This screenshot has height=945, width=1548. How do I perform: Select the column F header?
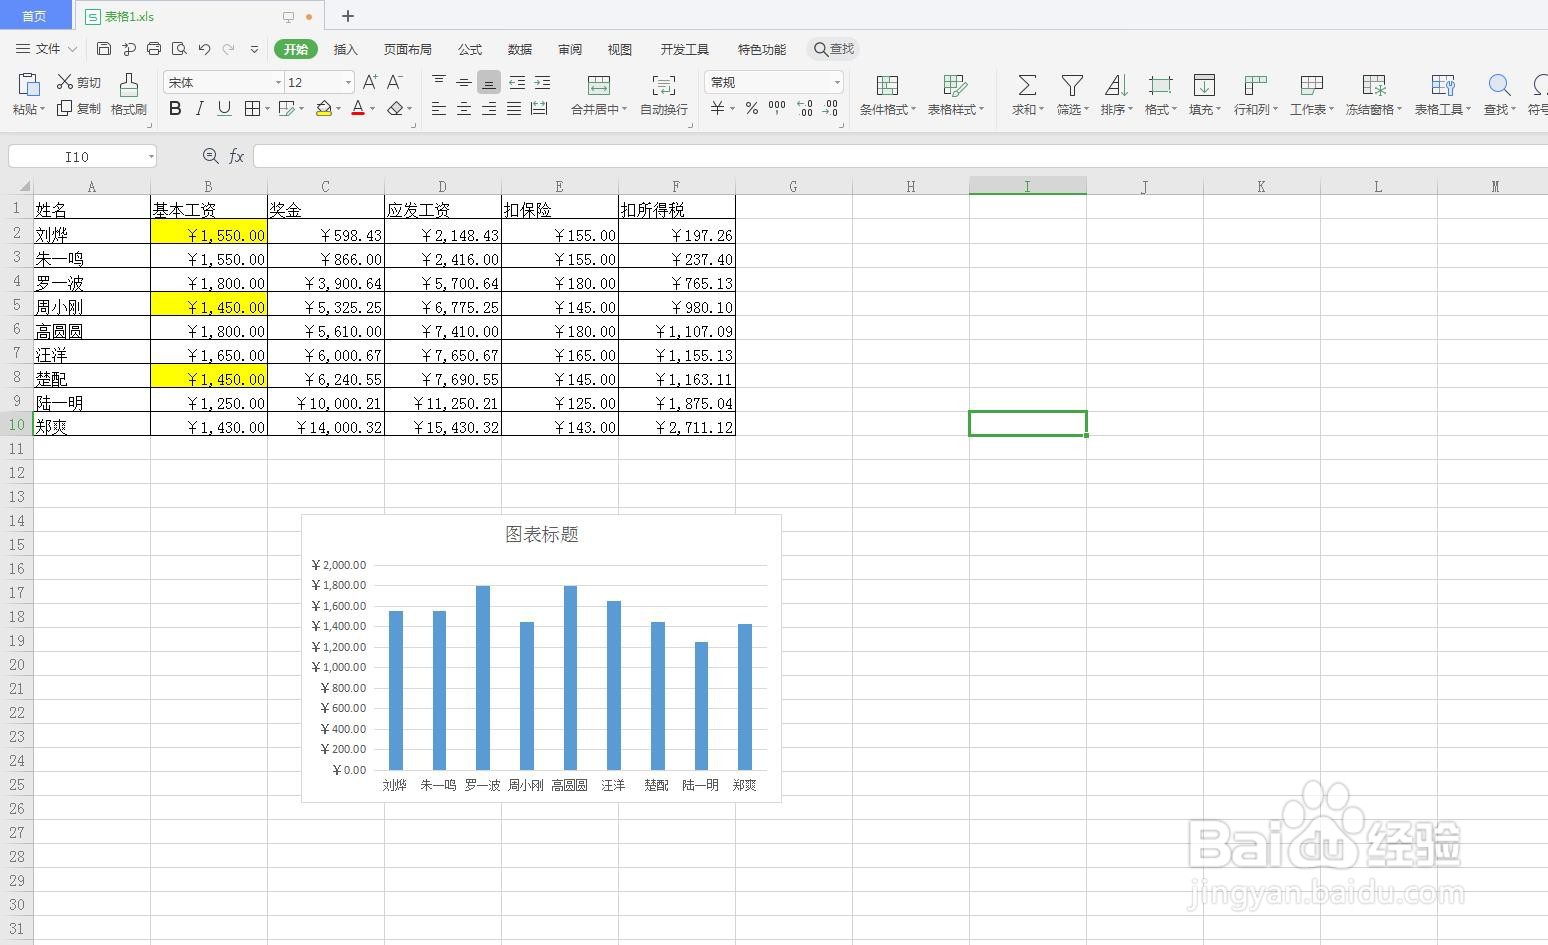click(x=677, y=186)
